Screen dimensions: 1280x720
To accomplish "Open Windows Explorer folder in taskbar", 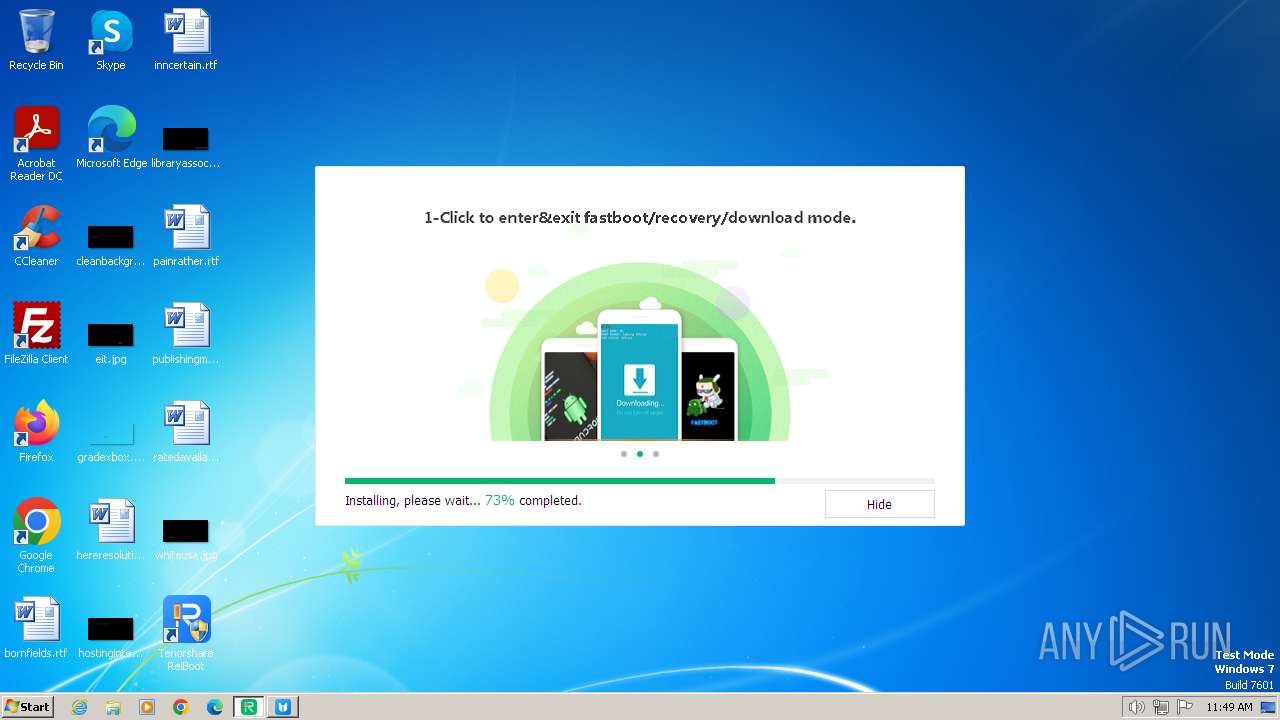I will 113,707.
